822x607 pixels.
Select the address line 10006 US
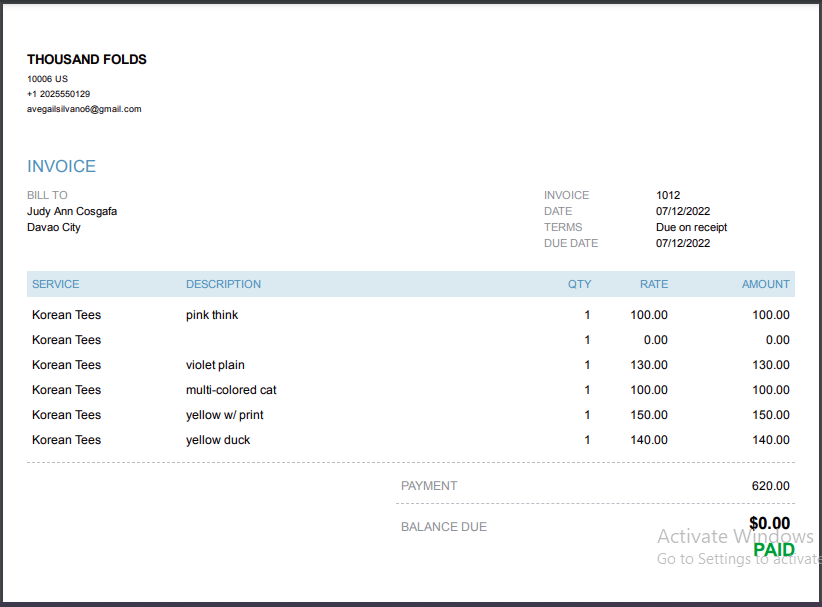[47, 79]
